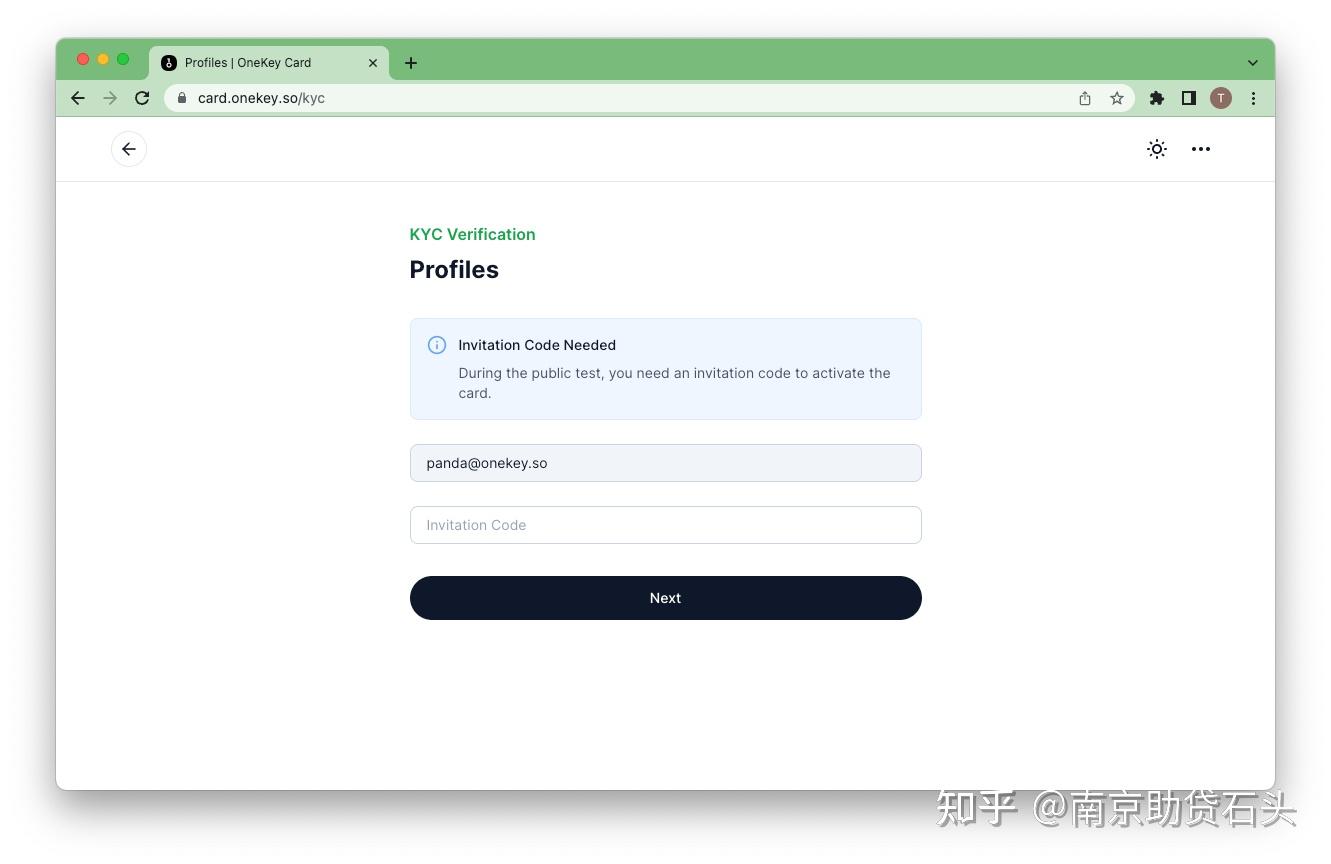Reload the page with refresh icon

point(142,98)
